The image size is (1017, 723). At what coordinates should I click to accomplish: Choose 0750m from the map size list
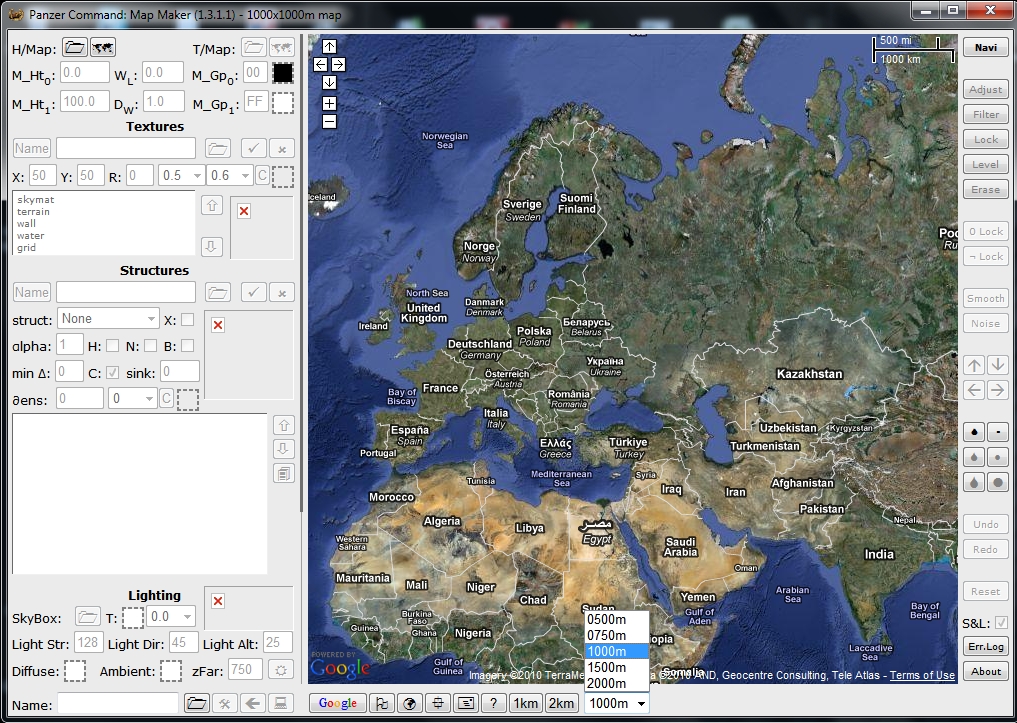point(616,635)
